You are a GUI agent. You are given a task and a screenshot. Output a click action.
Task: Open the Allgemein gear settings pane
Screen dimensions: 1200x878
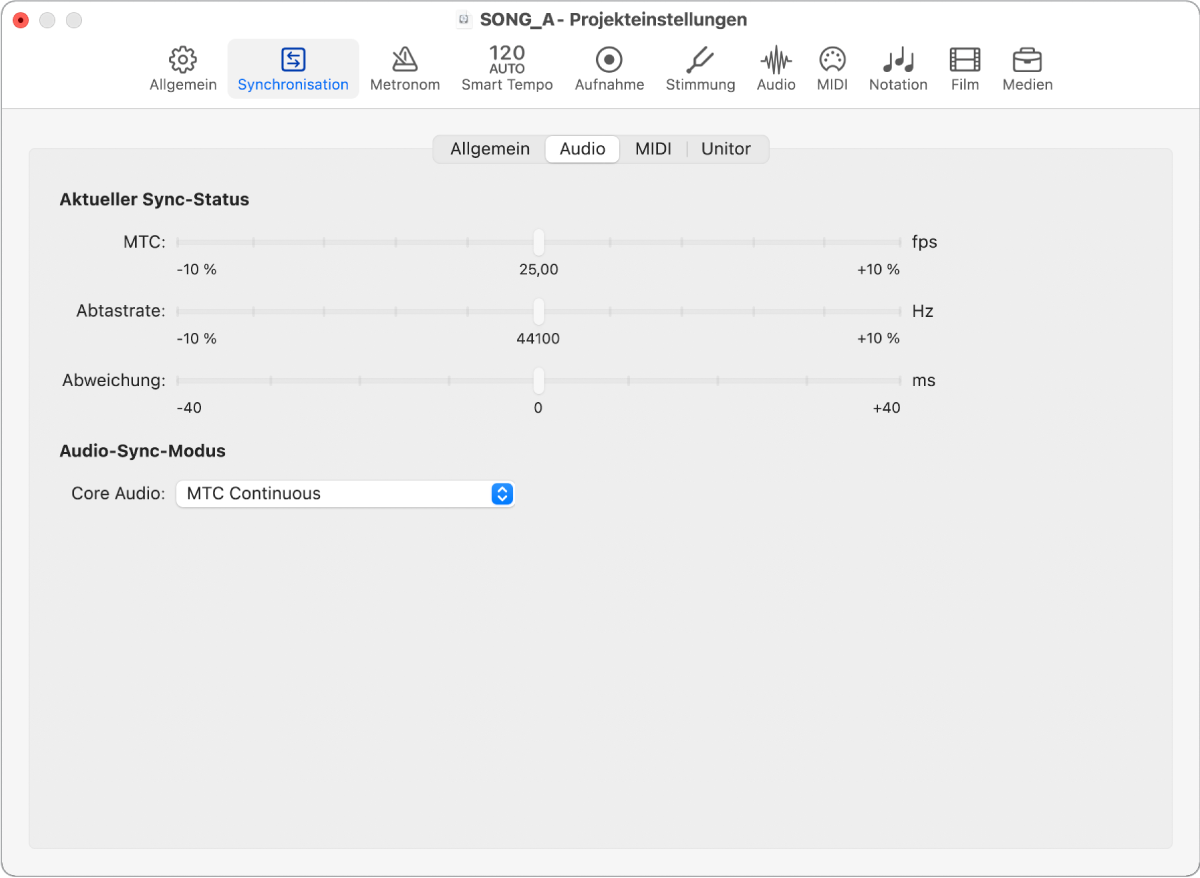(183, 69)
